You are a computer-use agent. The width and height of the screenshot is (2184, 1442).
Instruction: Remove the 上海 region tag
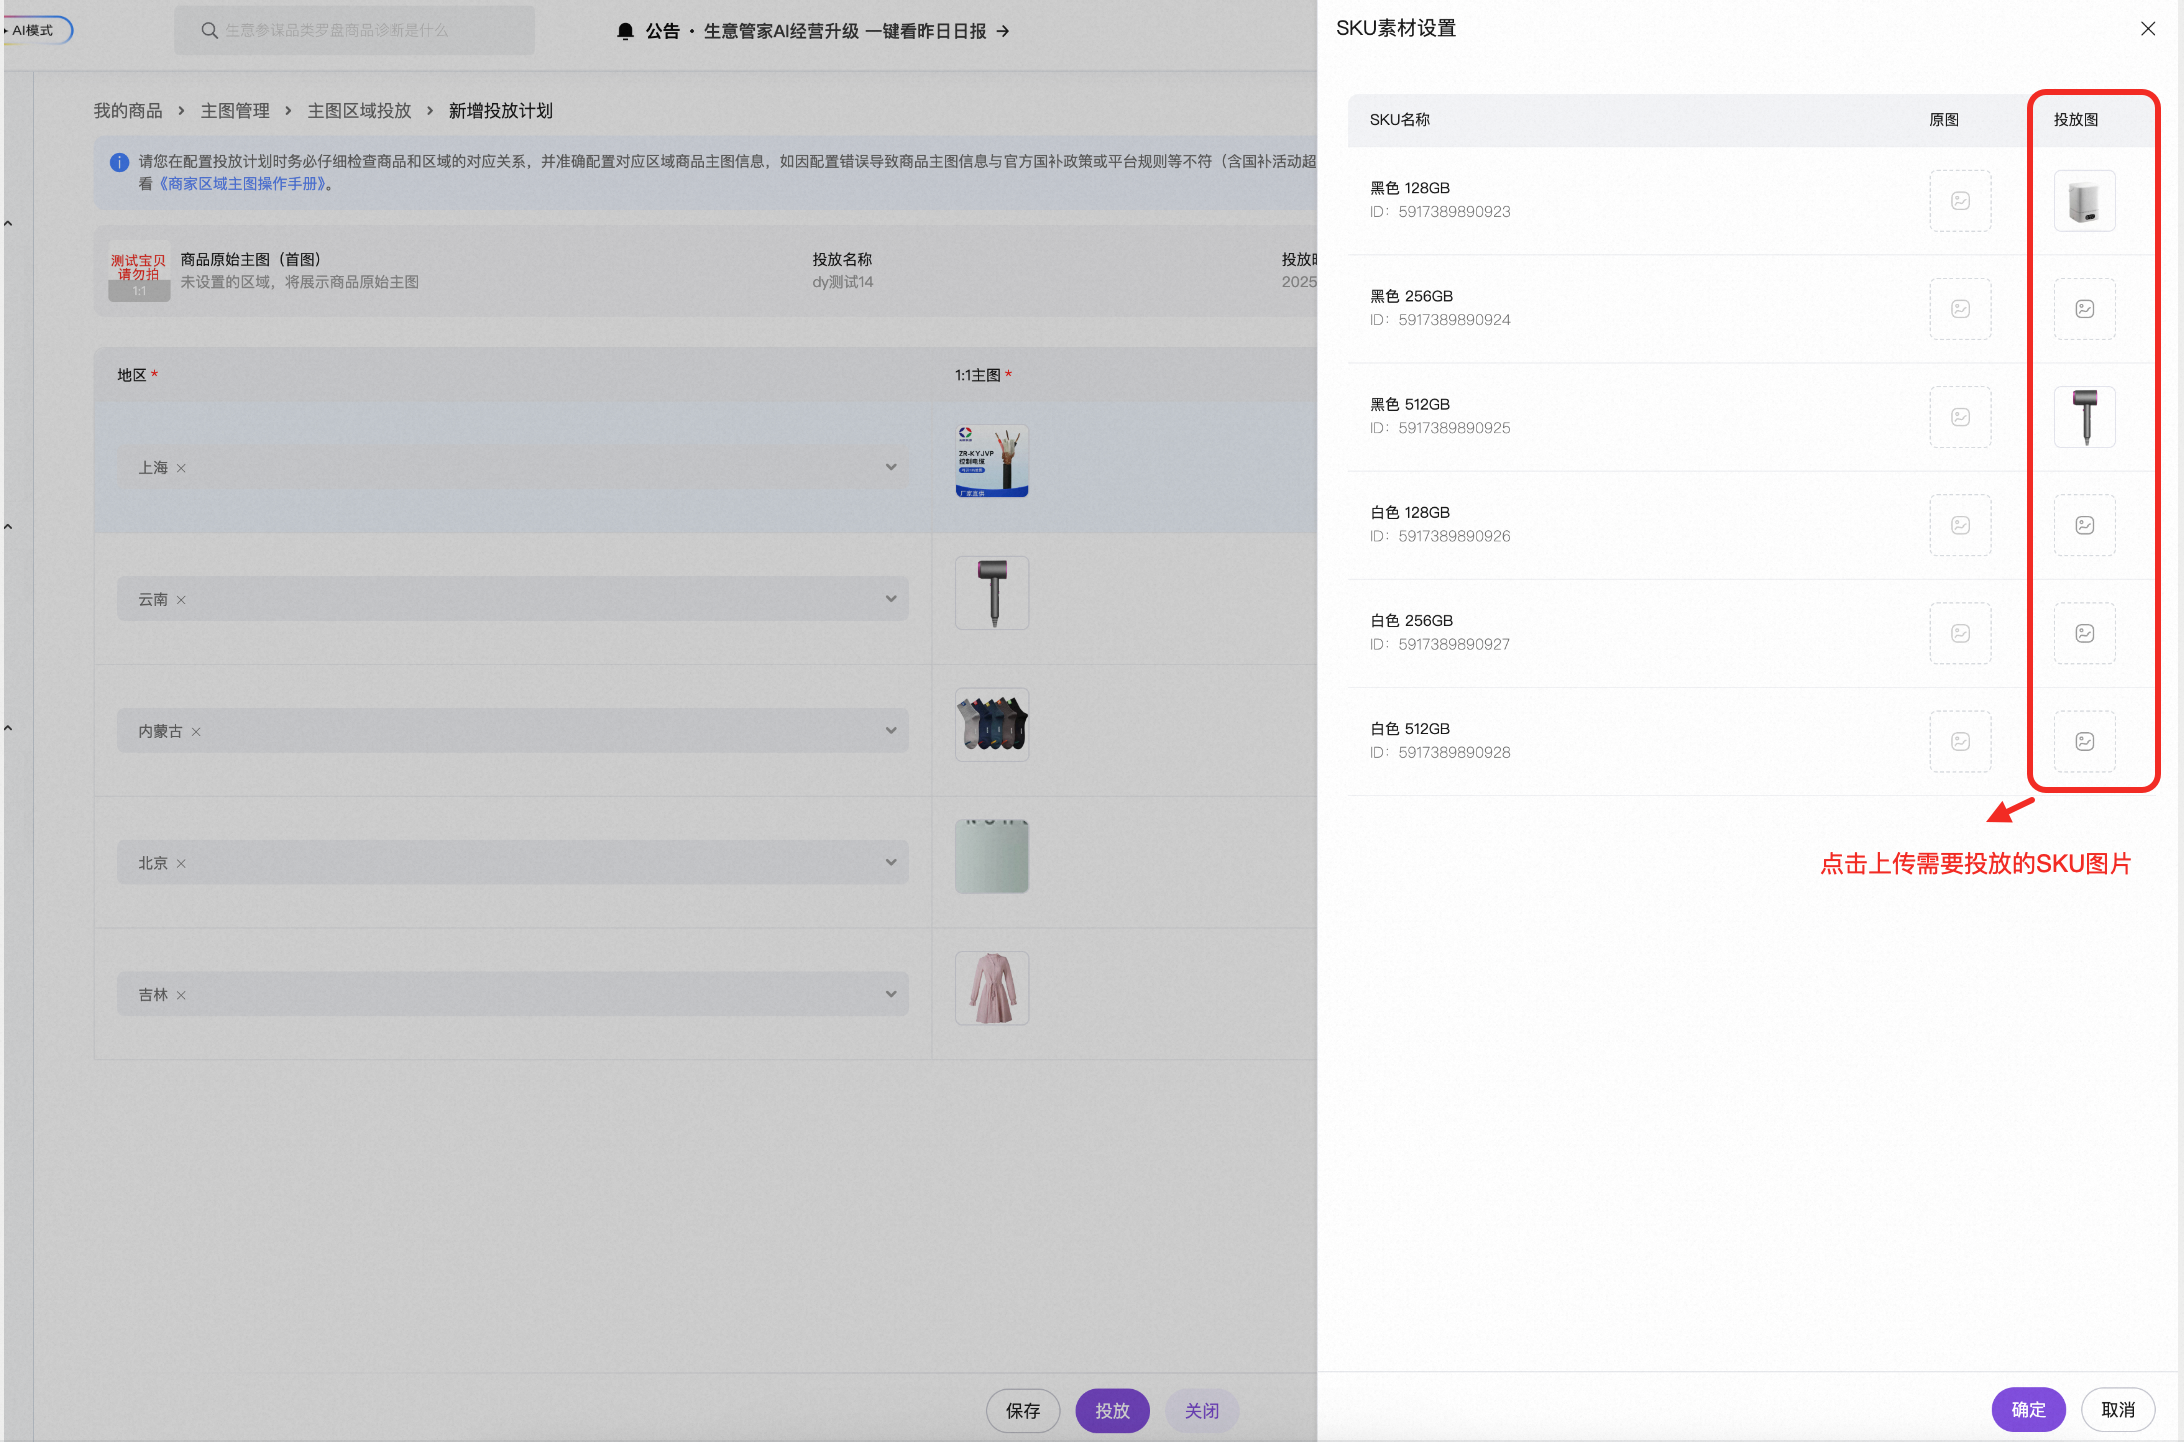click(x=181, y=468)
